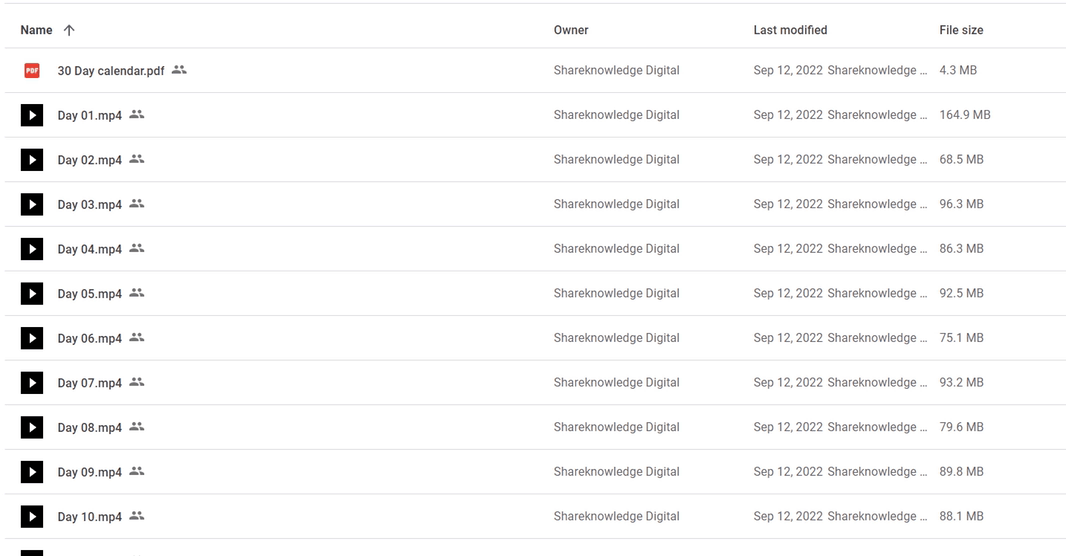Click shared people icon on Day 10.mp4

pos(137,516)
